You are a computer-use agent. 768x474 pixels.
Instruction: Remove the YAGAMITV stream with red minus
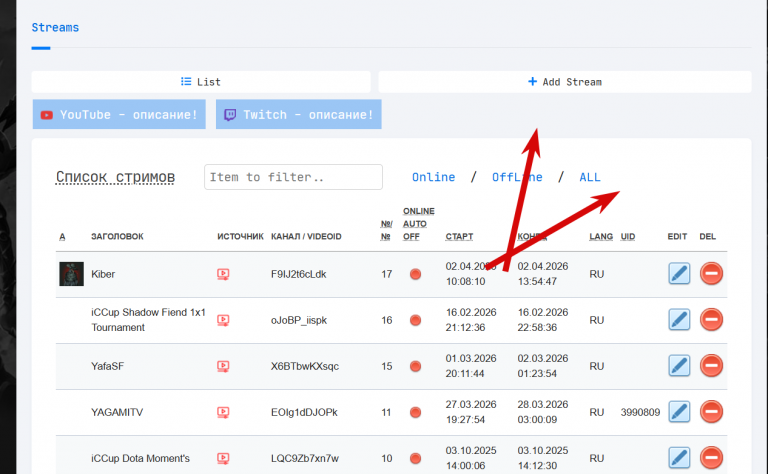(x=711, y=411)
